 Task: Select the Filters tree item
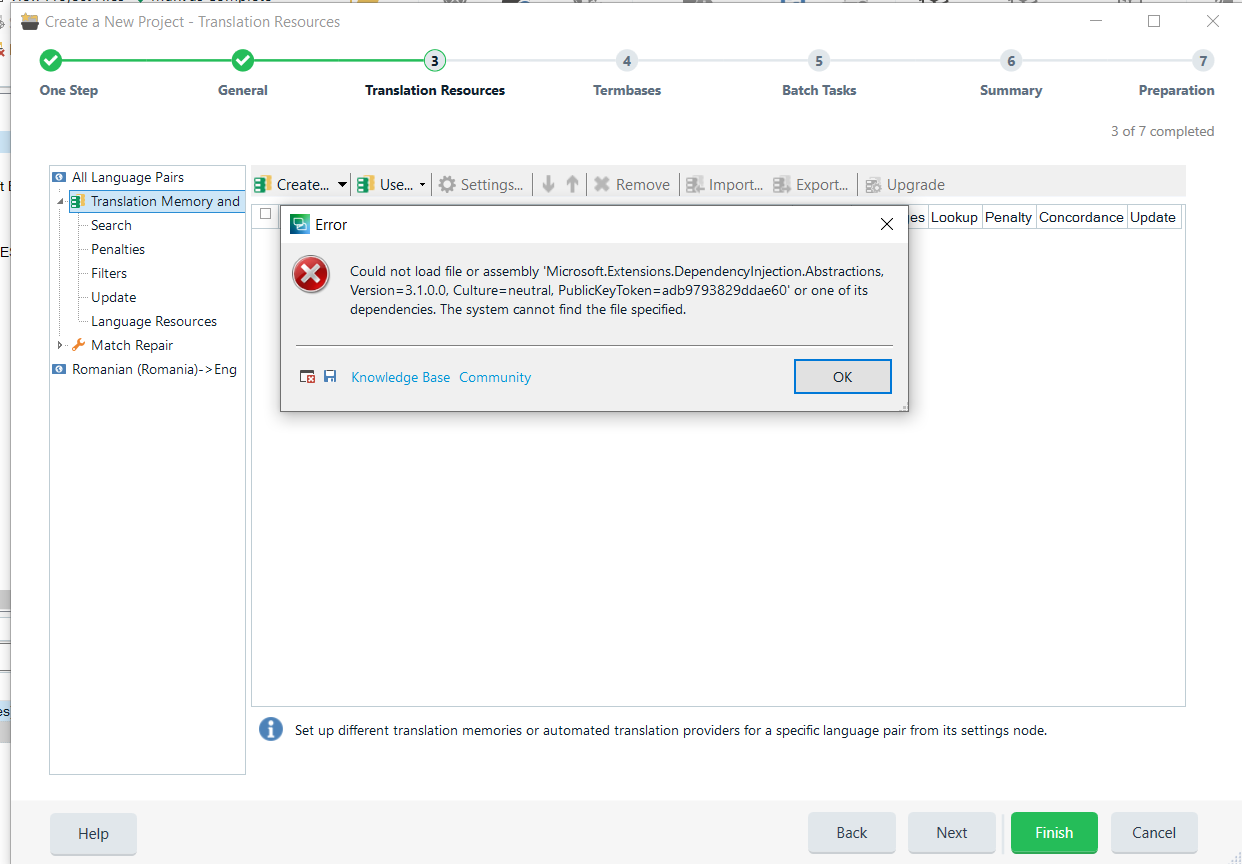[109, 273]
